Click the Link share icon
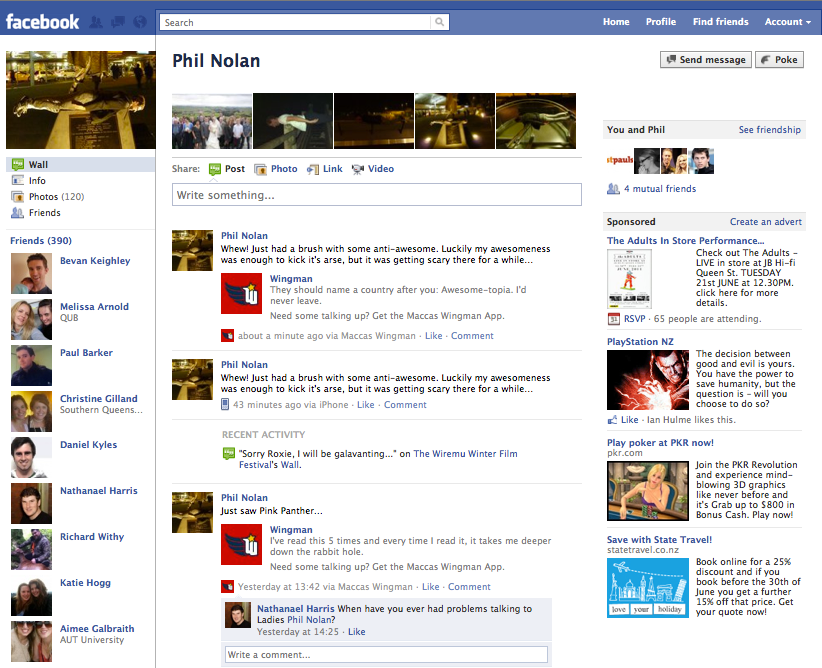 pyautogui.click(x=313, y=169)
